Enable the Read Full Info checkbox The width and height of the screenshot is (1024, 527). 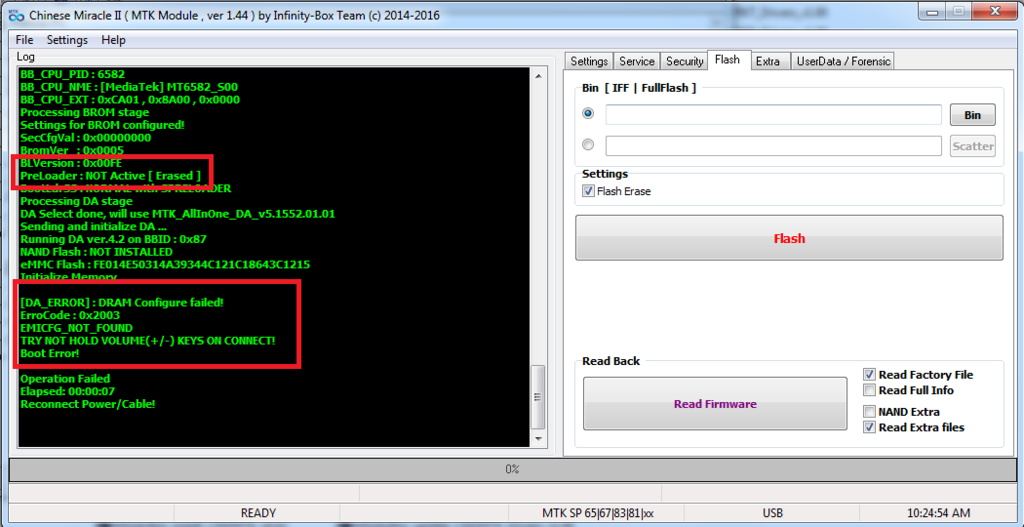[870, 390]
